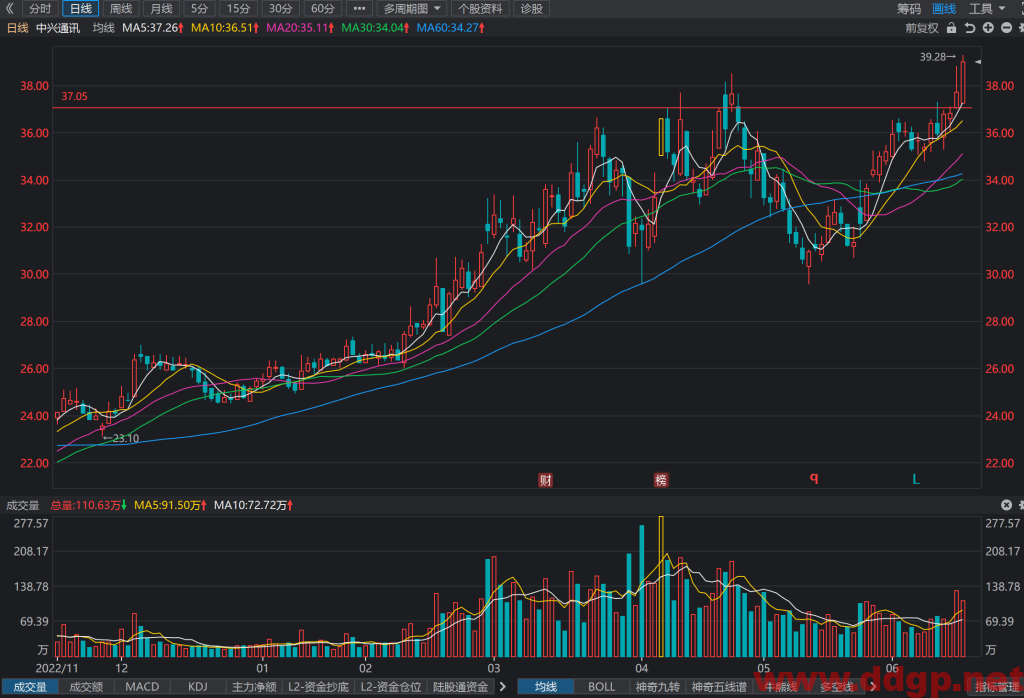Click the 中兴通讯 stock name
The image size is (1024, 698).
point(58,28)
